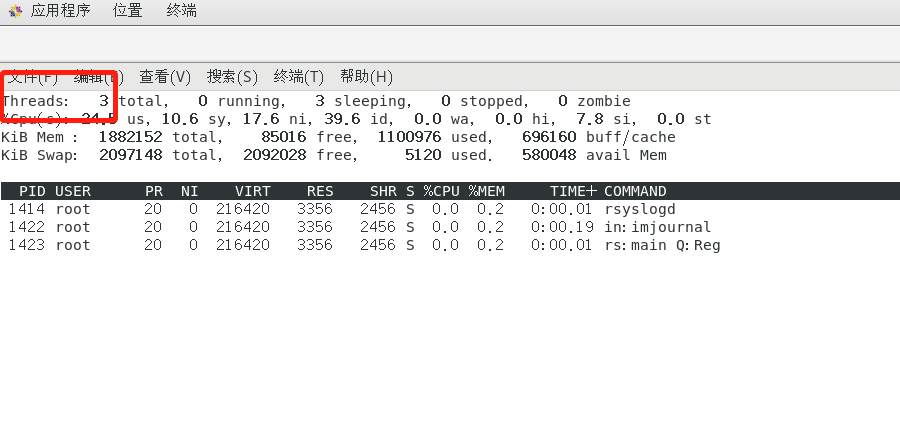
Task: Click the RES column header
Action: click(320, 191)
